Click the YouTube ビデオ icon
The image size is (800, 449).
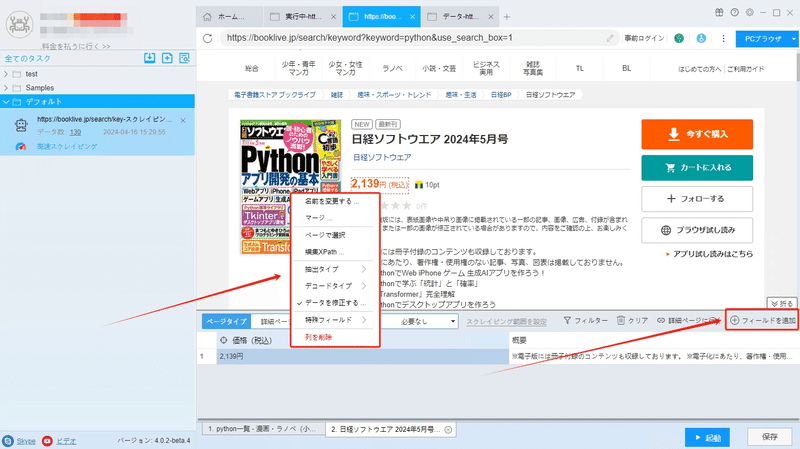coord(47,441)
